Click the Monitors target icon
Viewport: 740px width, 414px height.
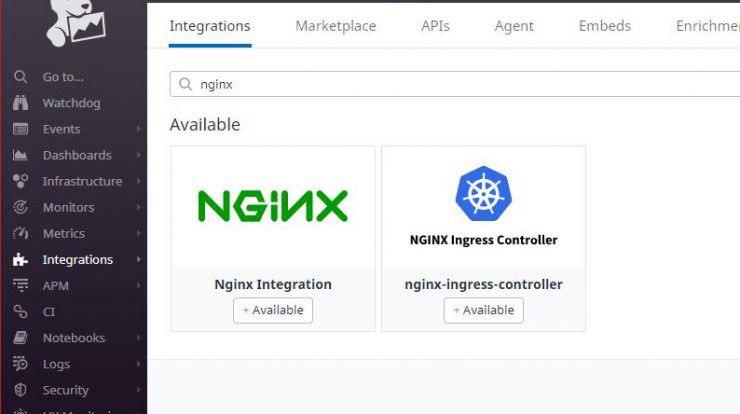tap(20, 207)
